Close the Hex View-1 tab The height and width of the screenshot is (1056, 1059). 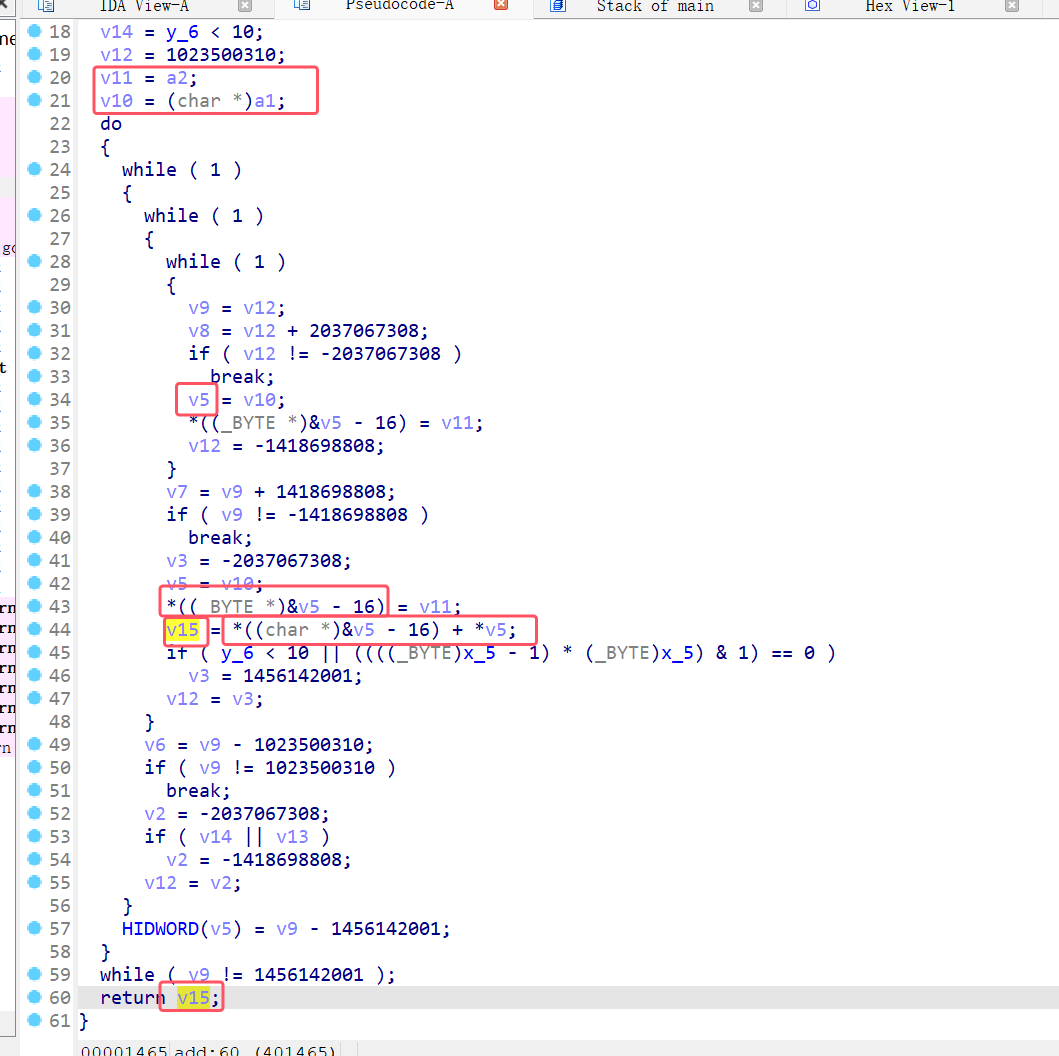point(1010,6)
